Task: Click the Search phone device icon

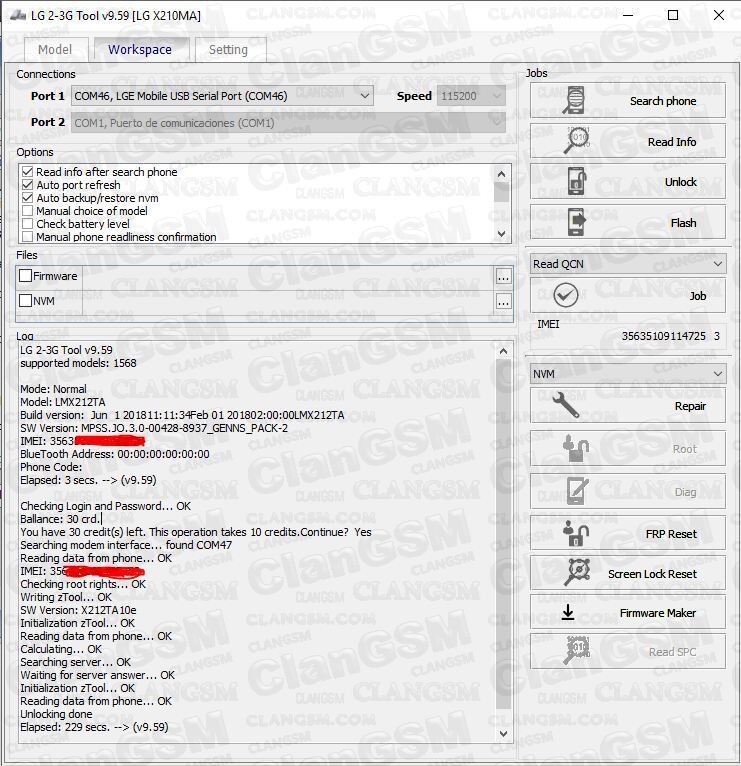Action: [x=574, y=101]
